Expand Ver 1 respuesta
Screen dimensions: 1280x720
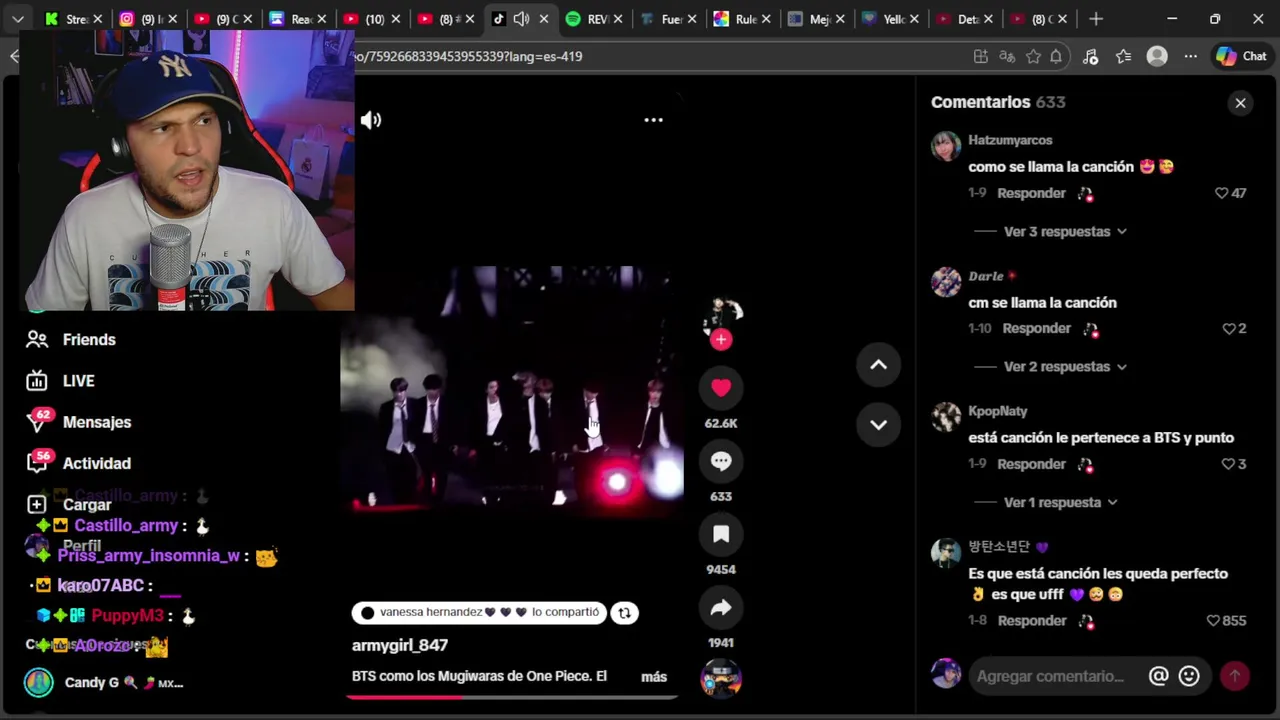(1060, 503)
